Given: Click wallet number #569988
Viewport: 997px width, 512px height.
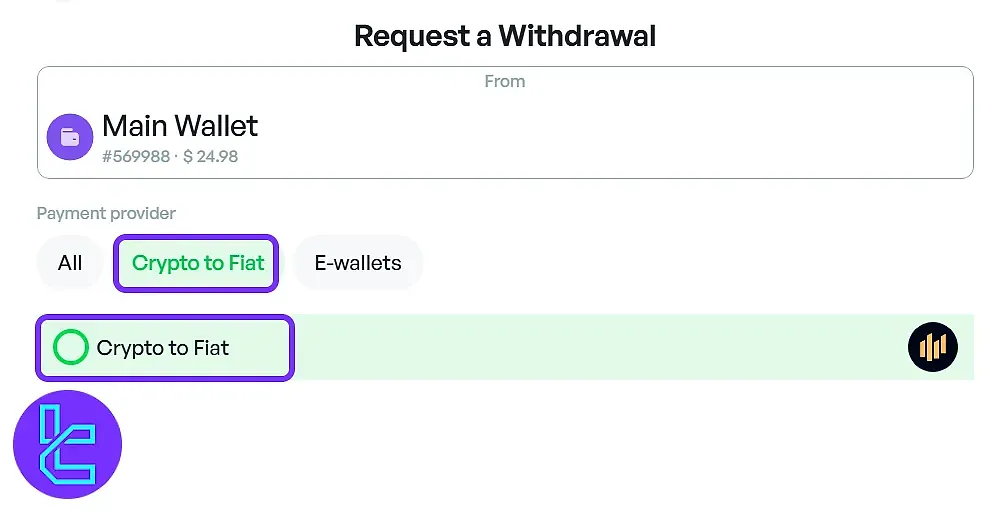Looking at the screenshot, I should coord(136,156).
